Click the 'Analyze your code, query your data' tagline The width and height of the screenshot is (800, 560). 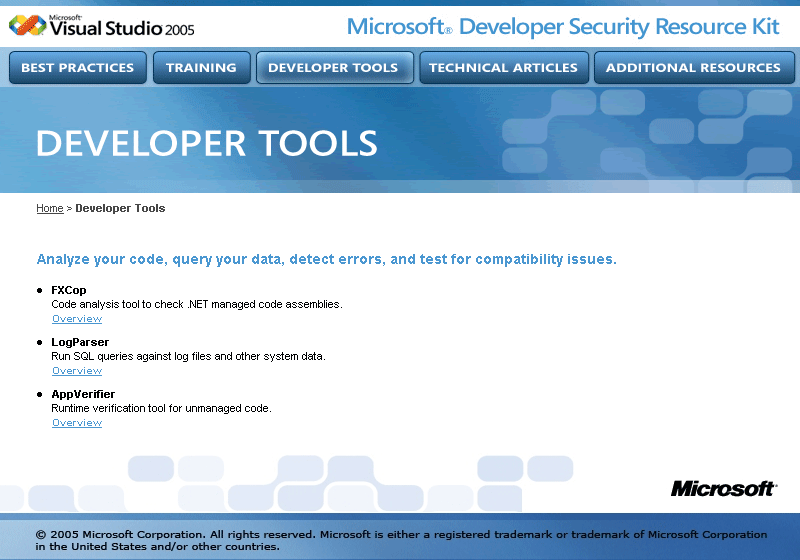(327, 259)
